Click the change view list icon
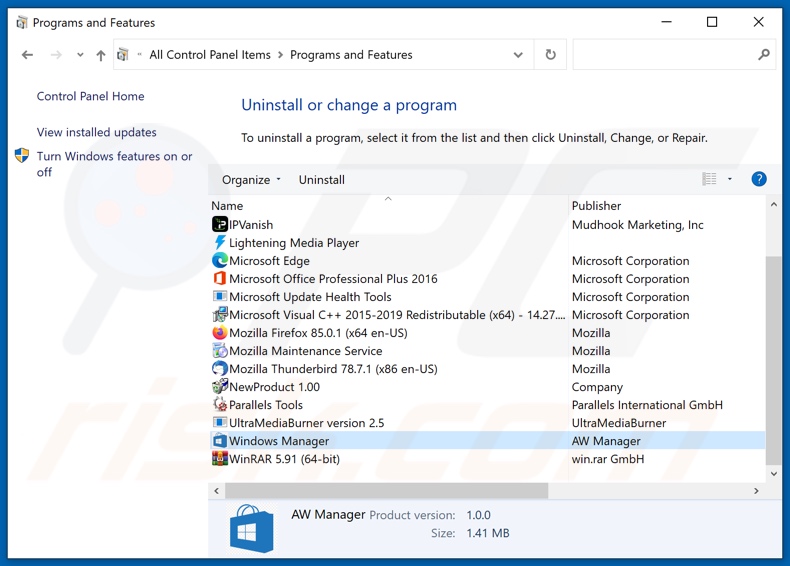Screen dimensions: 790x566 click(x=709, y=179)
